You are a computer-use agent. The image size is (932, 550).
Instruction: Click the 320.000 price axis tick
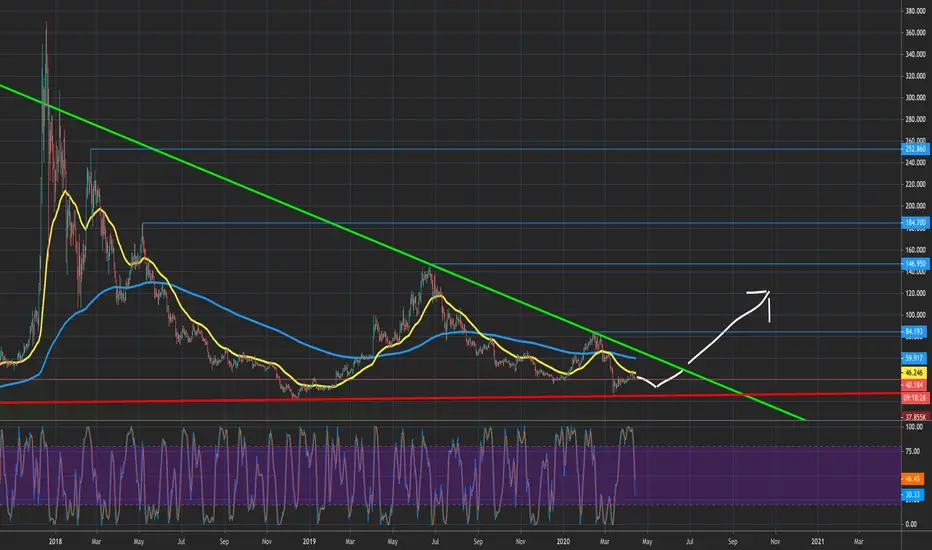tap(915, 76)
